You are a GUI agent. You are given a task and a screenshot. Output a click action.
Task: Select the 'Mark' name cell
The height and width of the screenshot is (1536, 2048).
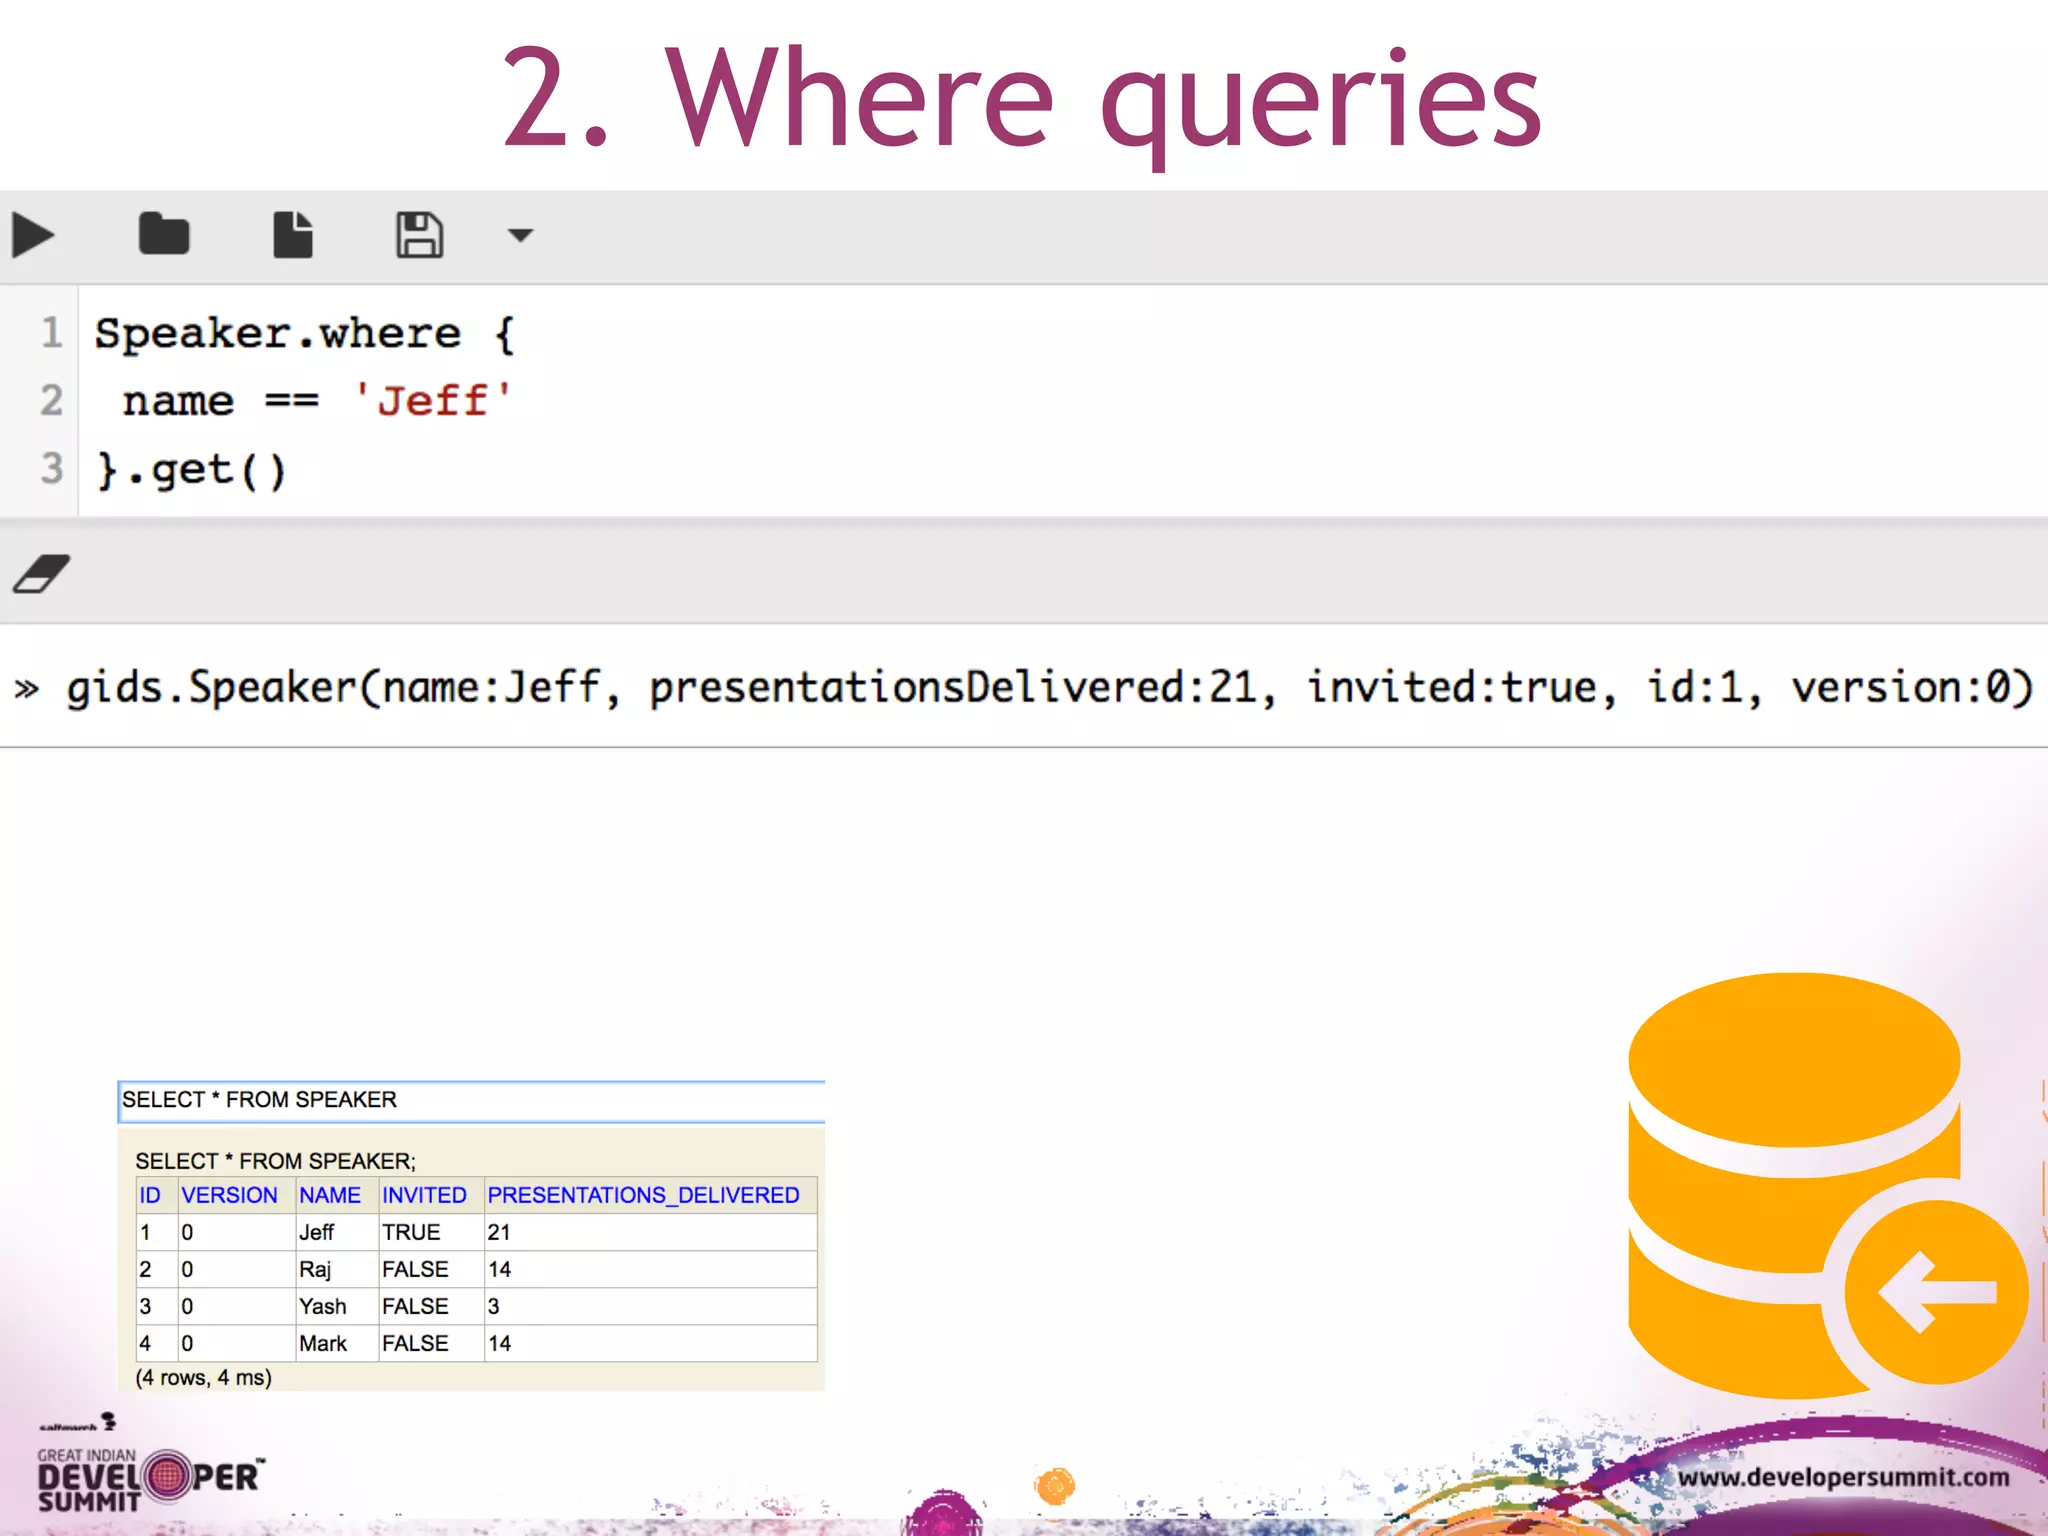(337, 1343)
